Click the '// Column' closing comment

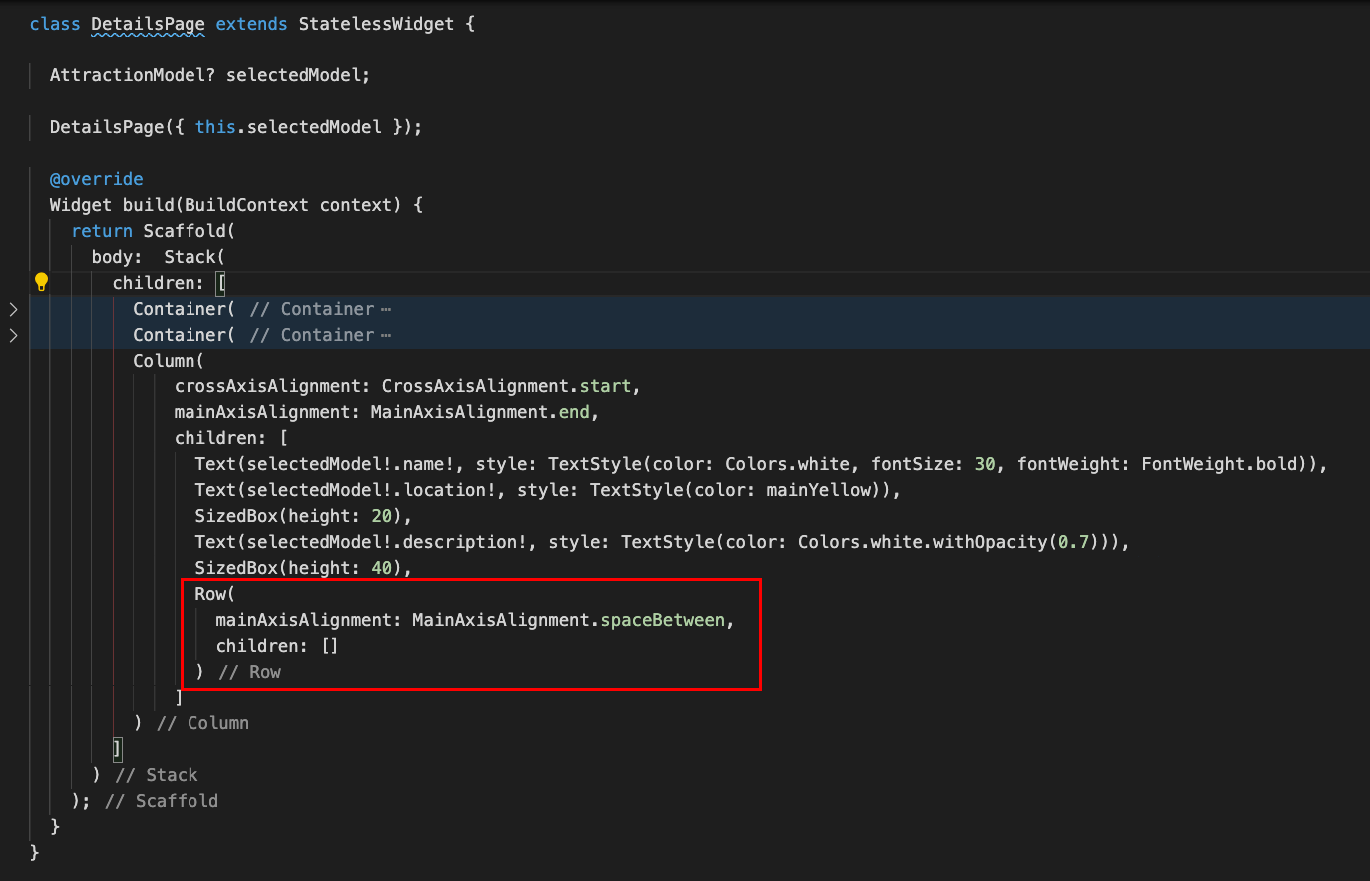(x=203, y=723)
